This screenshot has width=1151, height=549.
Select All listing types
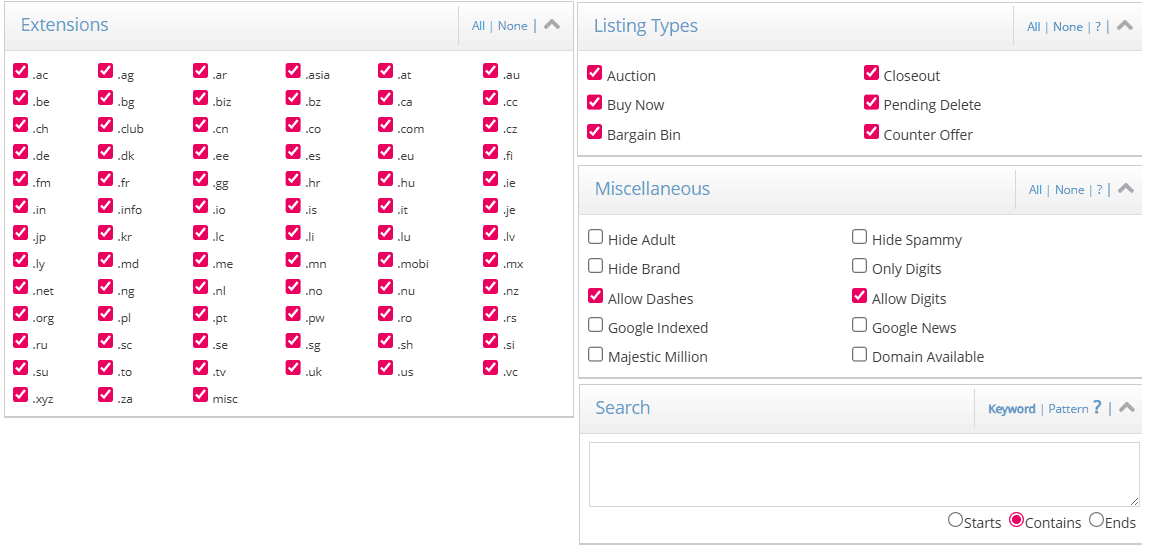(x=1034, y=26)
